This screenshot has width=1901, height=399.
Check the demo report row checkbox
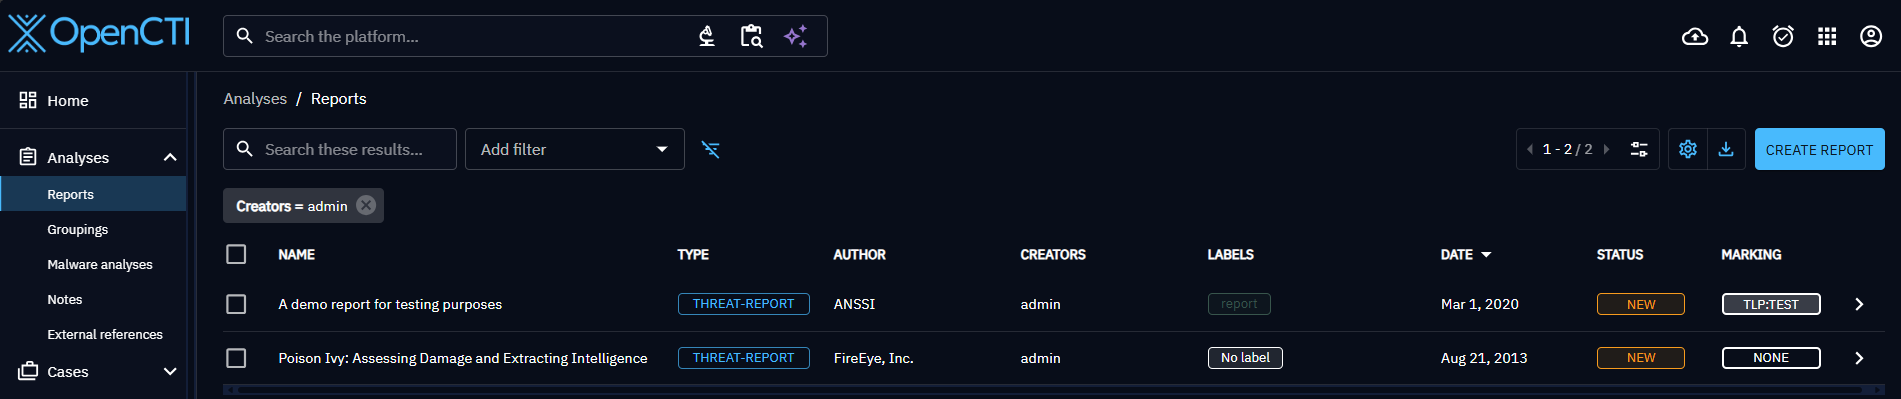tap(236, 304)
